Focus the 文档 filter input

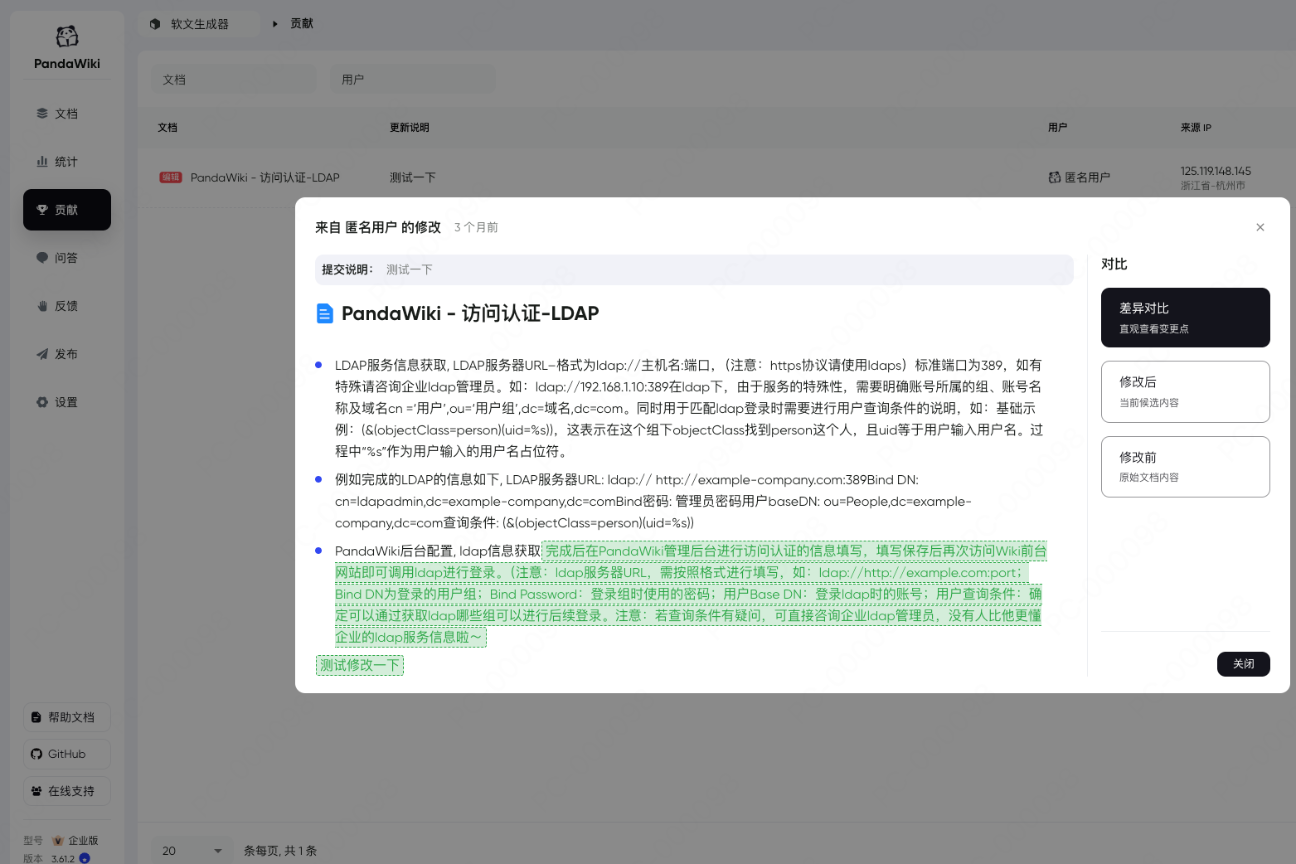tap(232, 79)
